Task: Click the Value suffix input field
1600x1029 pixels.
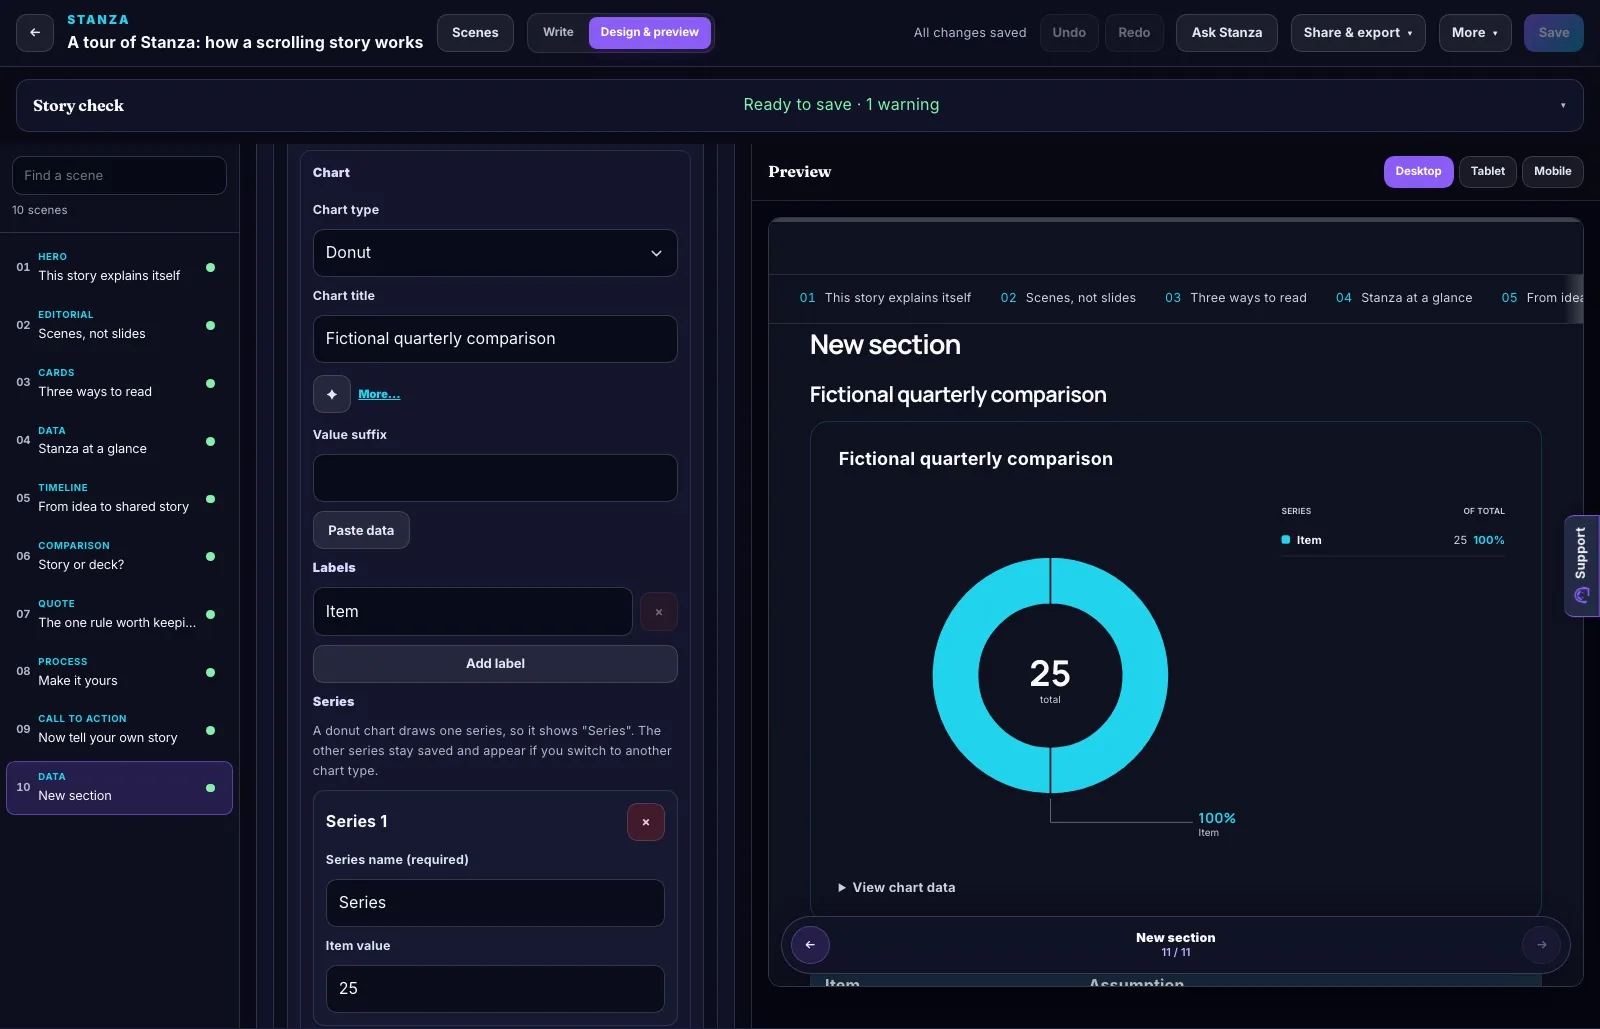Action: click(x=495, y=478)
